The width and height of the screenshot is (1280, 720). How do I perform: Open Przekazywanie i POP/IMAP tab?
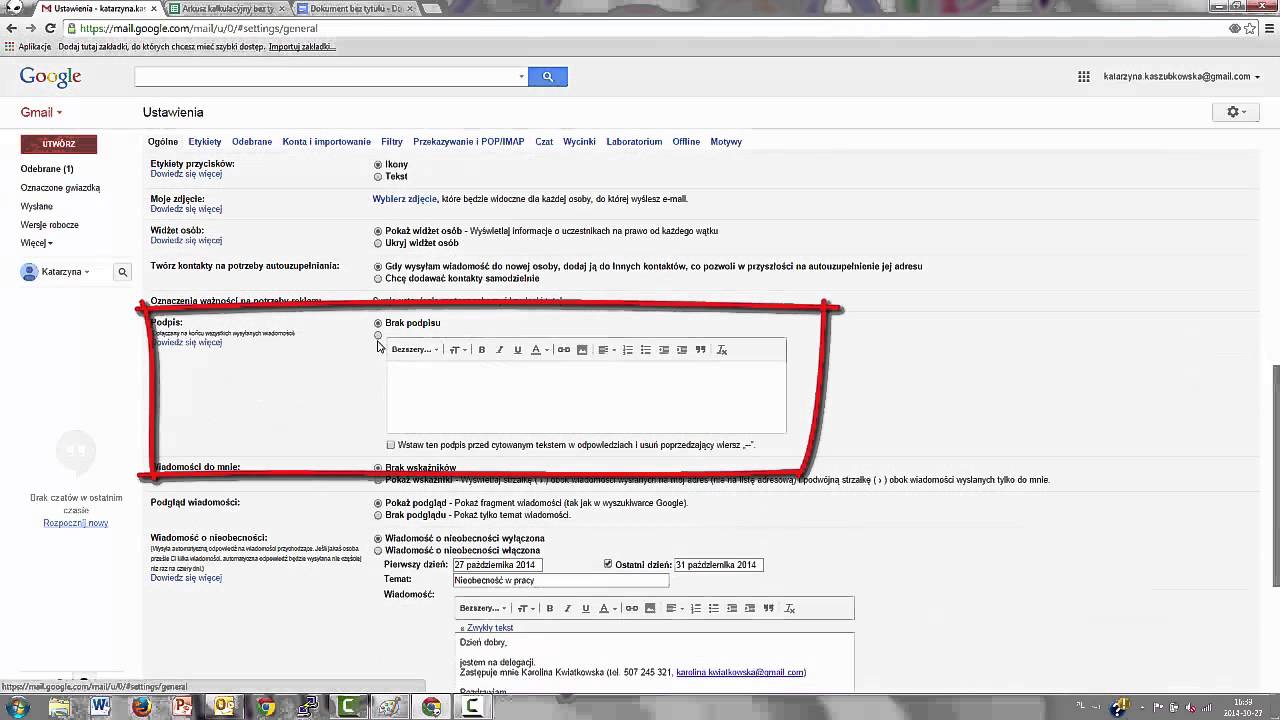click(469, 142)
